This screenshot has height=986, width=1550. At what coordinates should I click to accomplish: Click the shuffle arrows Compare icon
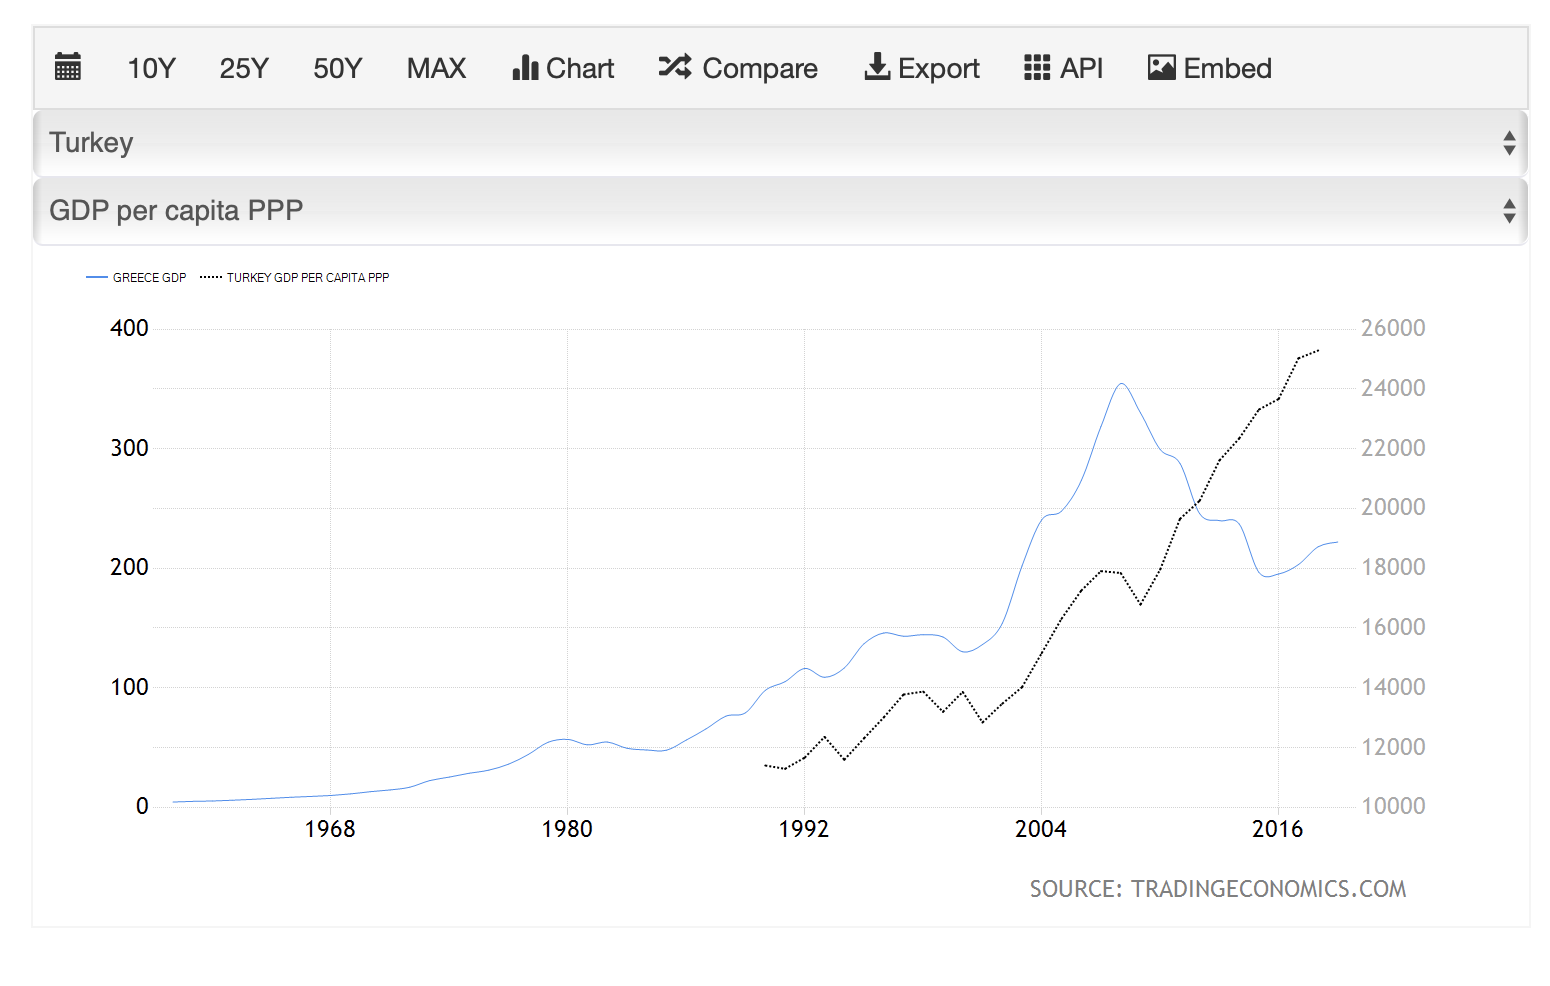[x=675, y=67]
